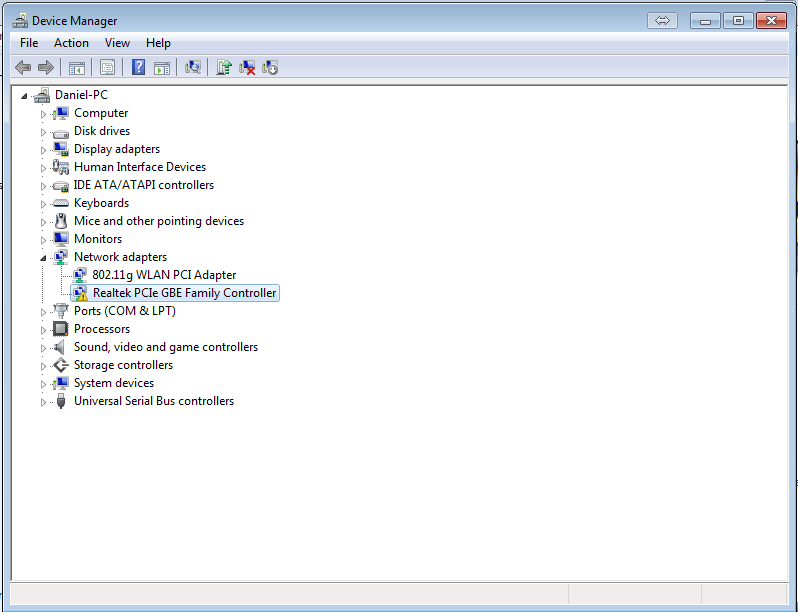
Task: Expand the Disk drives arrow
Action: [x=43, y=132]
